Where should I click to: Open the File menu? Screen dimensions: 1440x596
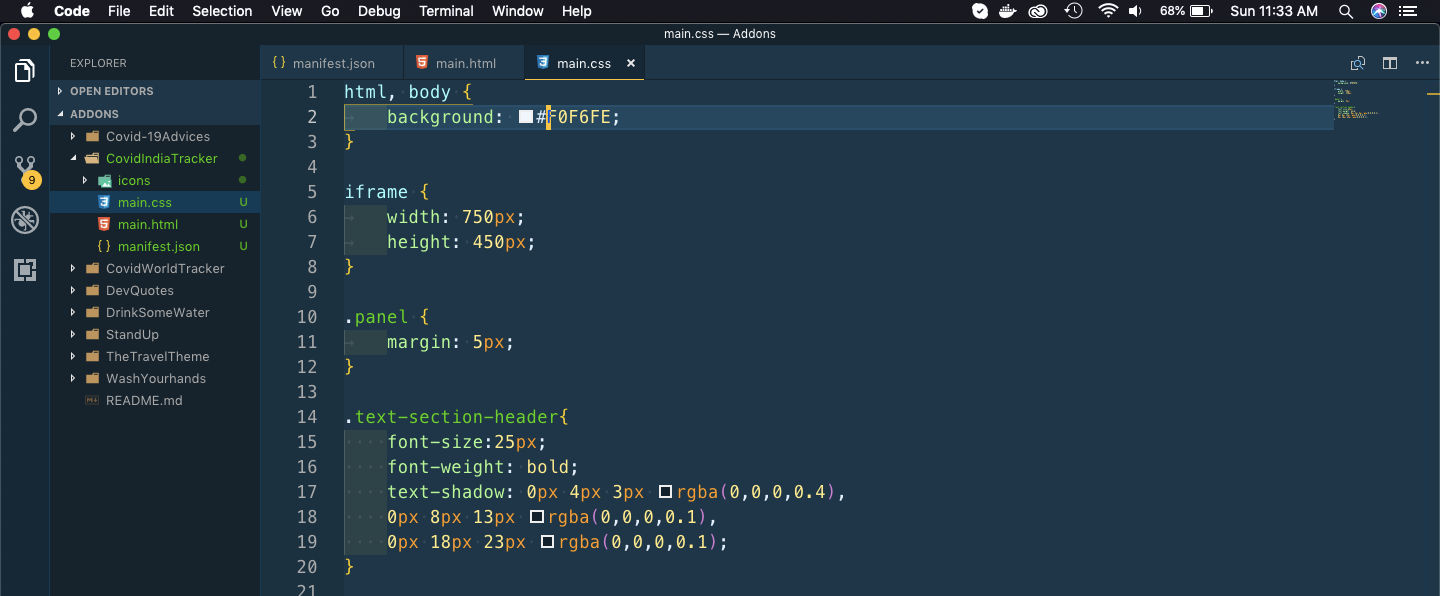pyautogui.click(x=119, y=11)
